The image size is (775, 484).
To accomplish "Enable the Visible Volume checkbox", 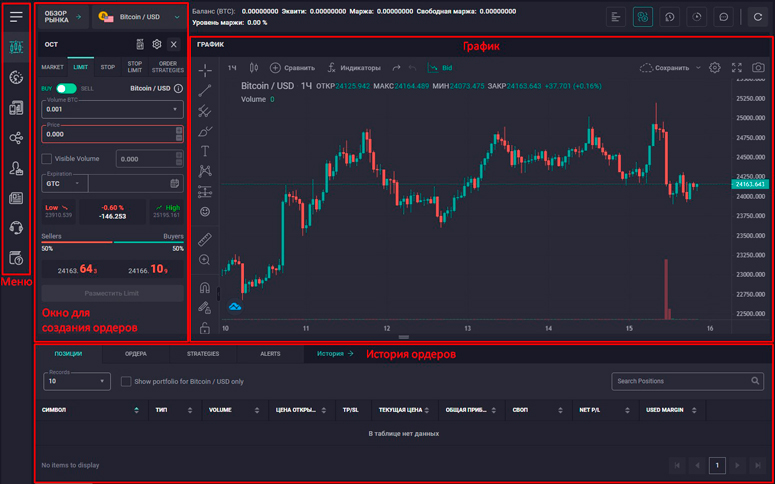I will tap(46, 159).
